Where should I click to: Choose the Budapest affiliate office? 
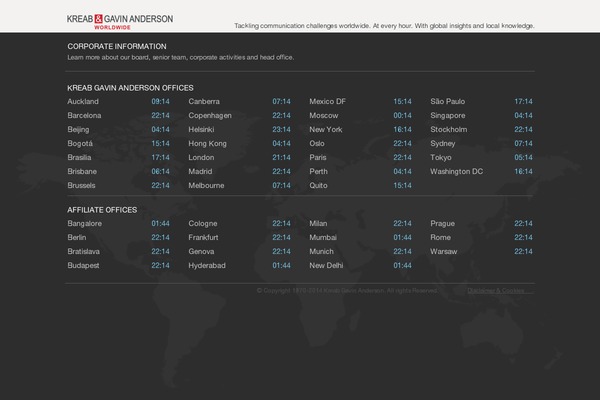click(84, 266)
